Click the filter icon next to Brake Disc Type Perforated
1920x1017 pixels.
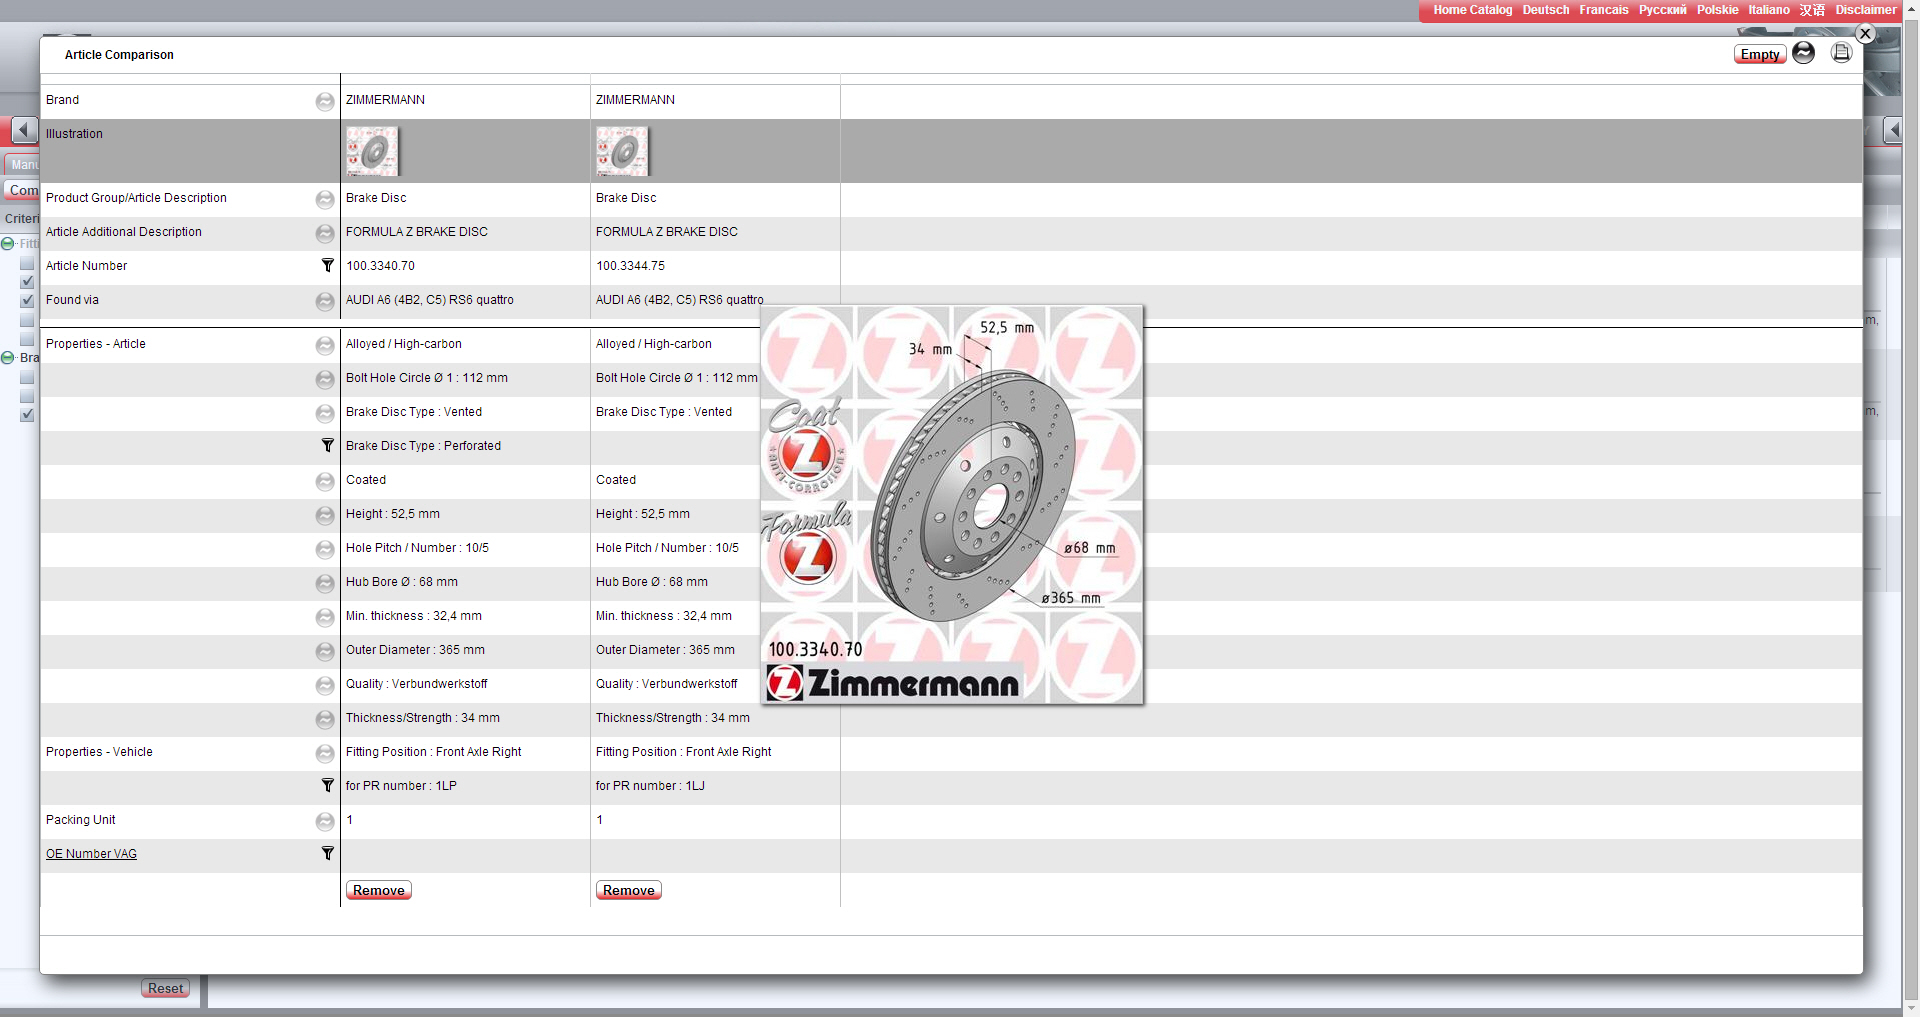[x=327, y=446]
